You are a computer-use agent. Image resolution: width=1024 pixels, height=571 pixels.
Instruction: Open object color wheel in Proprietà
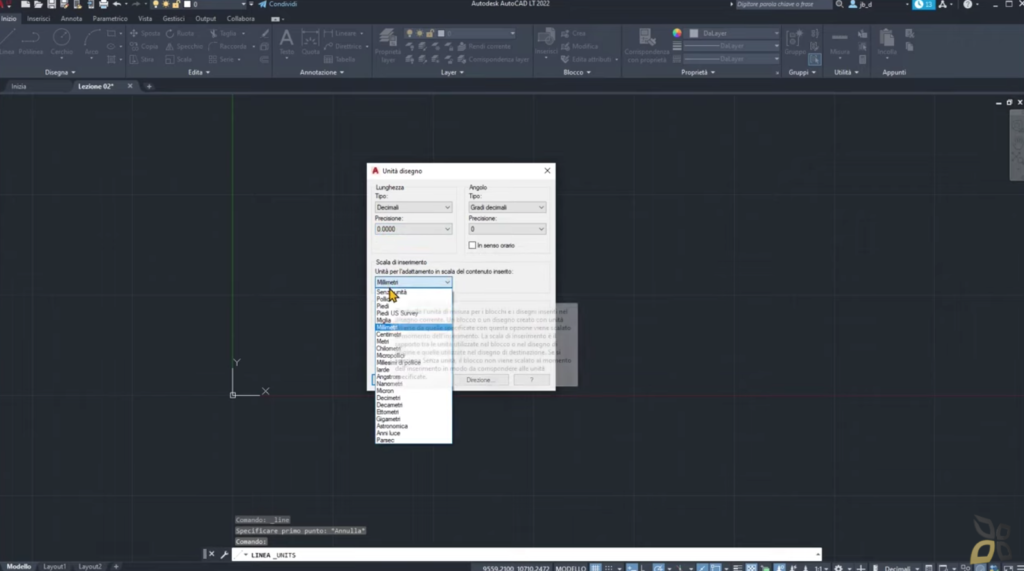pos(677,33)
